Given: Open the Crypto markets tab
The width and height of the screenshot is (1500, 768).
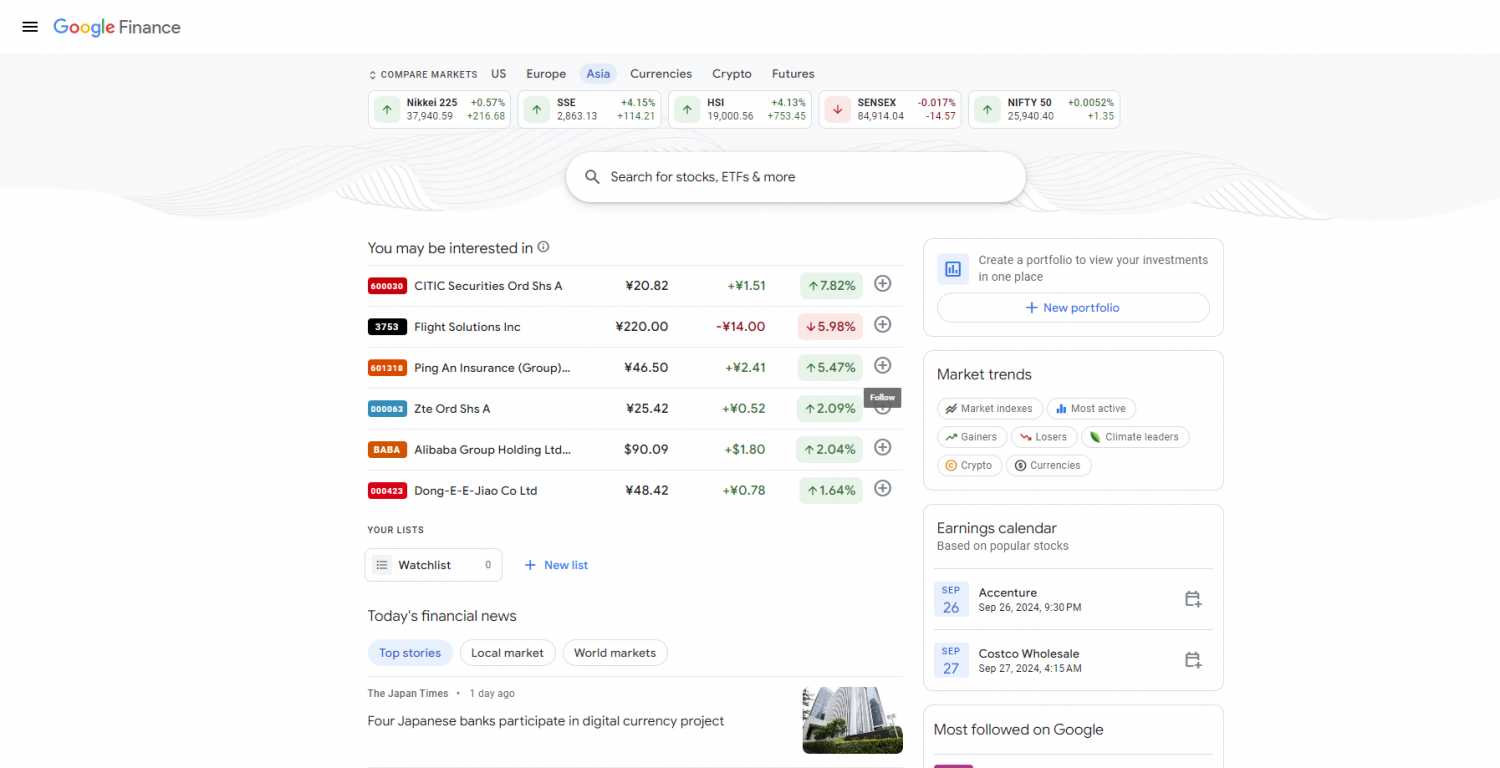Looking at the screenshot, I should pos(732,74).
